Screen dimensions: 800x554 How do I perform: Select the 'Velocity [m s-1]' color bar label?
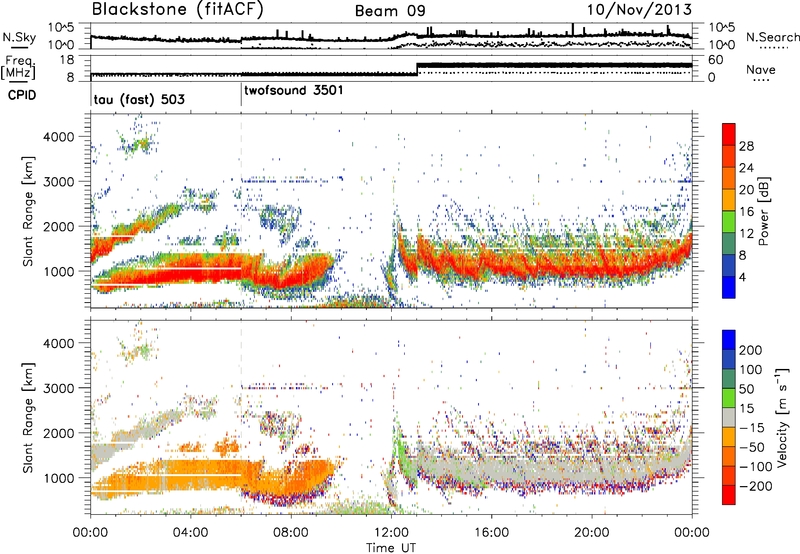783,417
